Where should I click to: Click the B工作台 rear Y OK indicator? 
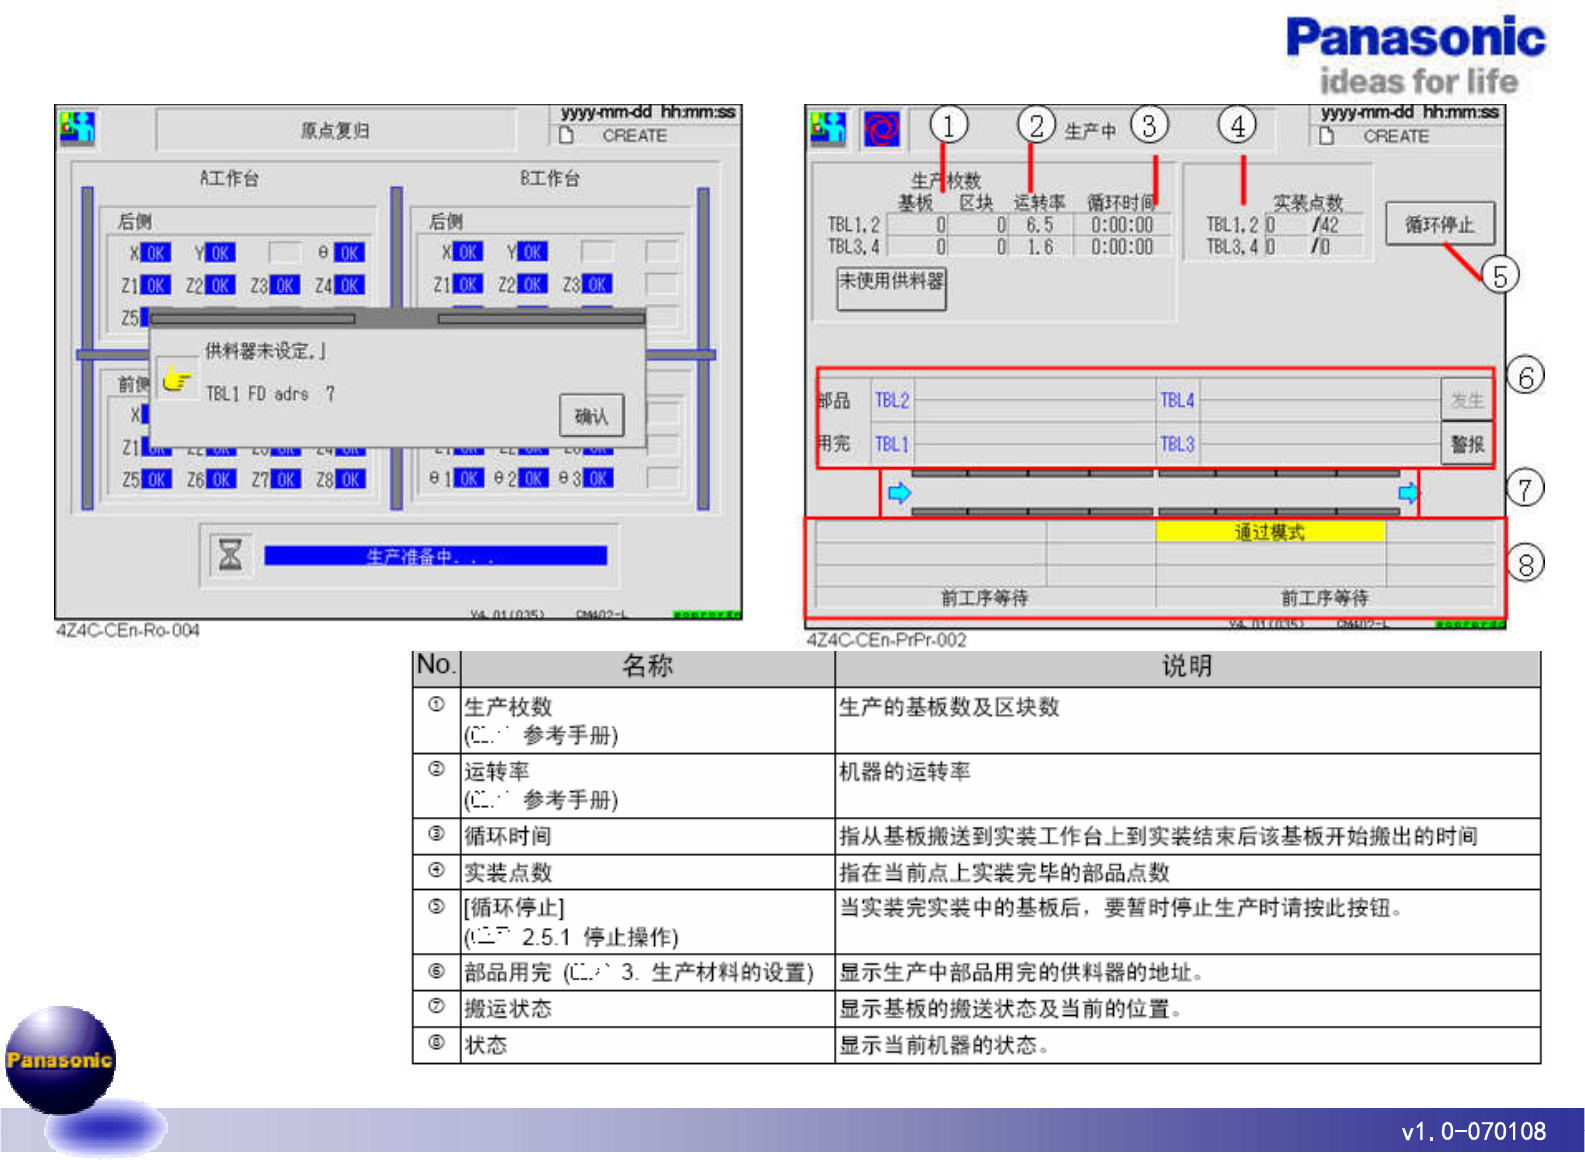point(532,252)
